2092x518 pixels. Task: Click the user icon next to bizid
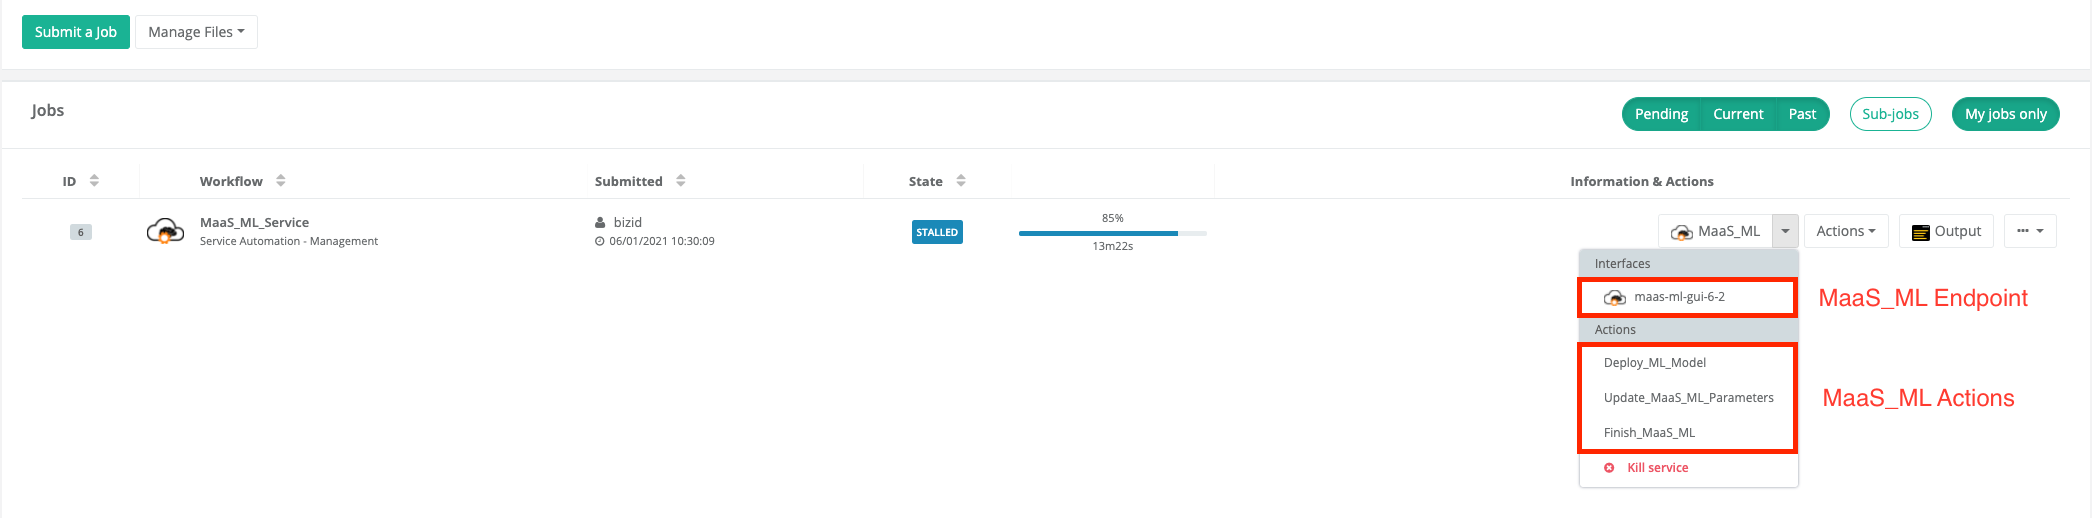tap(600, 222)
